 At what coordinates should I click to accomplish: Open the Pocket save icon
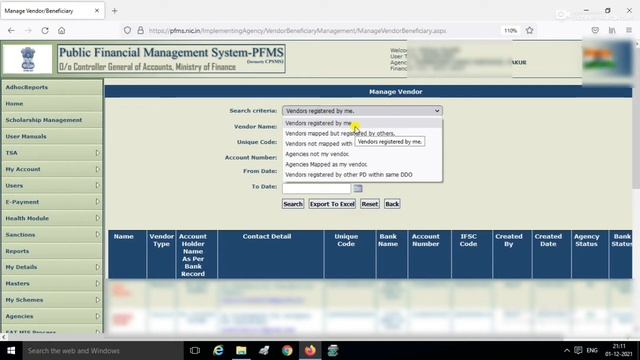(x=595, y=31)
